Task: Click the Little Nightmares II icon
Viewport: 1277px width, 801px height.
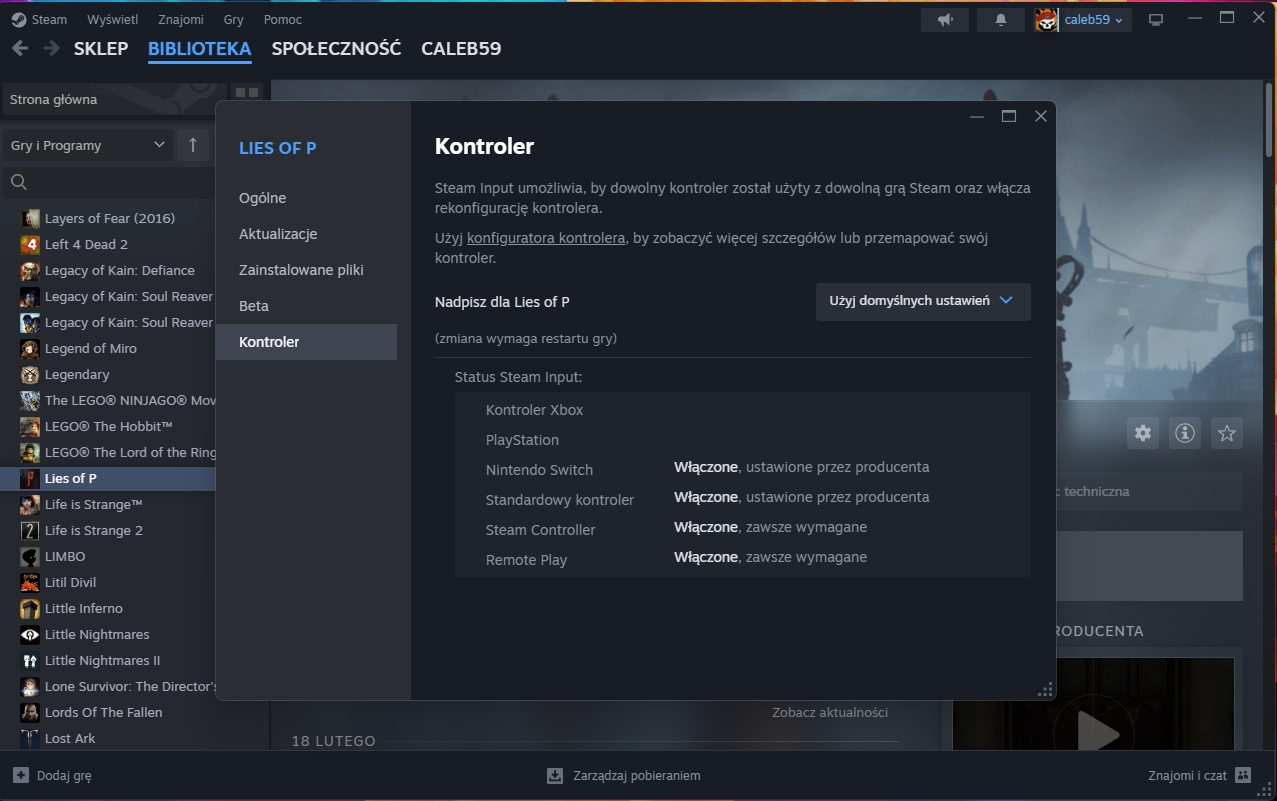Action: tap(30, 660)
